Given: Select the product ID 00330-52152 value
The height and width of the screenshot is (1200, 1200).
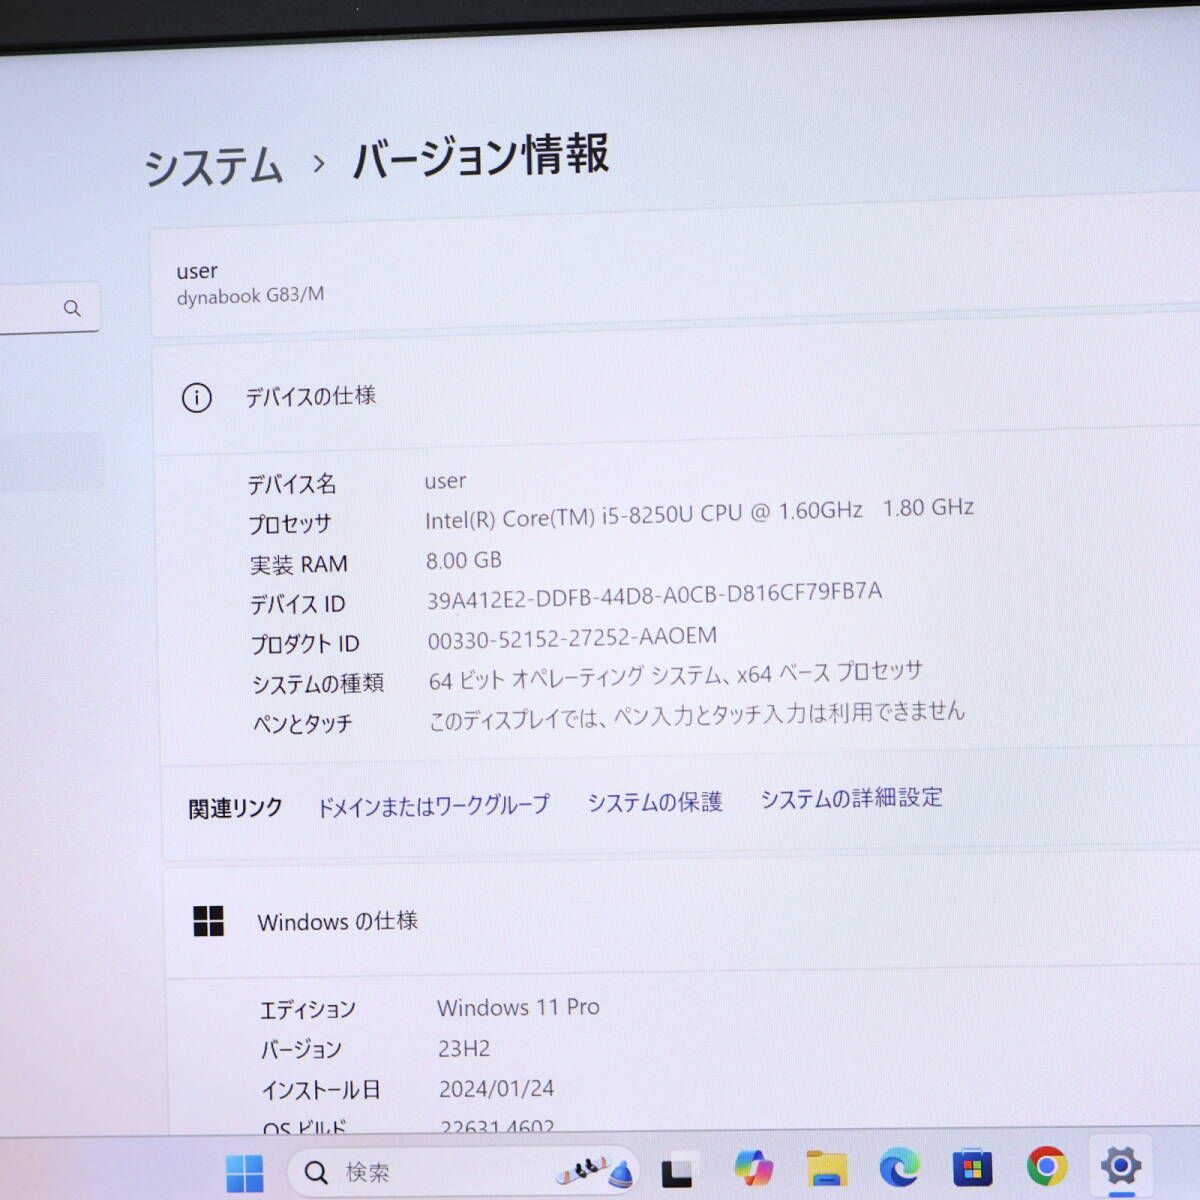Looking at the screenshot, I should (x=572, y=637).
